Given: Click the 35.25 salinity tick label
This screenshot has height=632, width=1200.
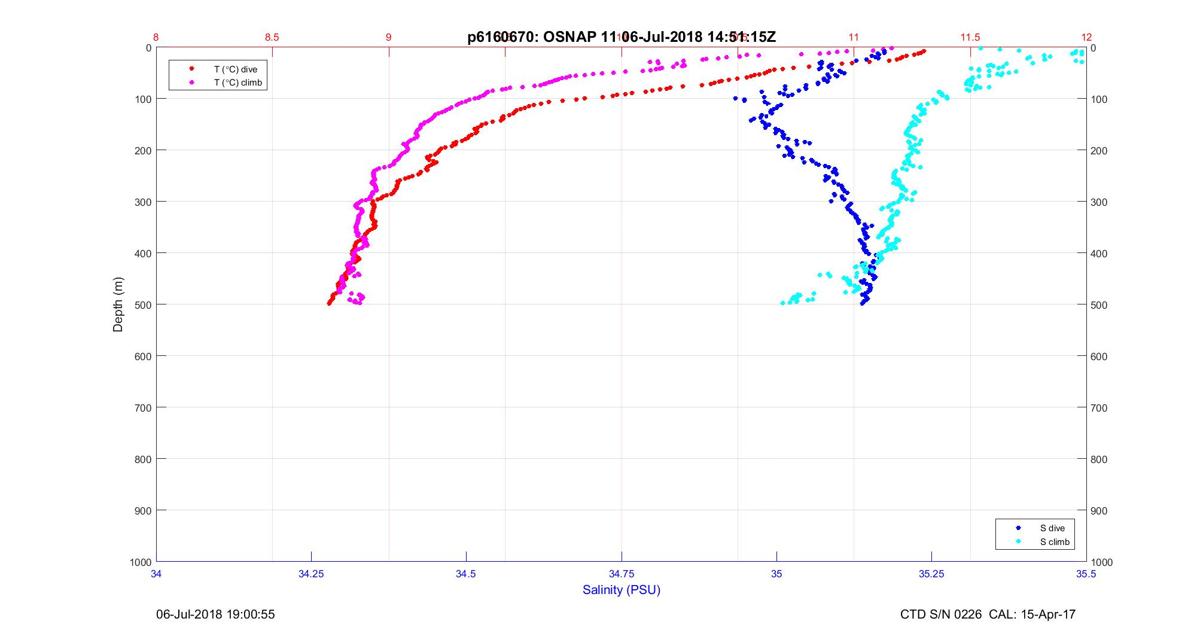Looking at the screenshot, I should point(931,574).
